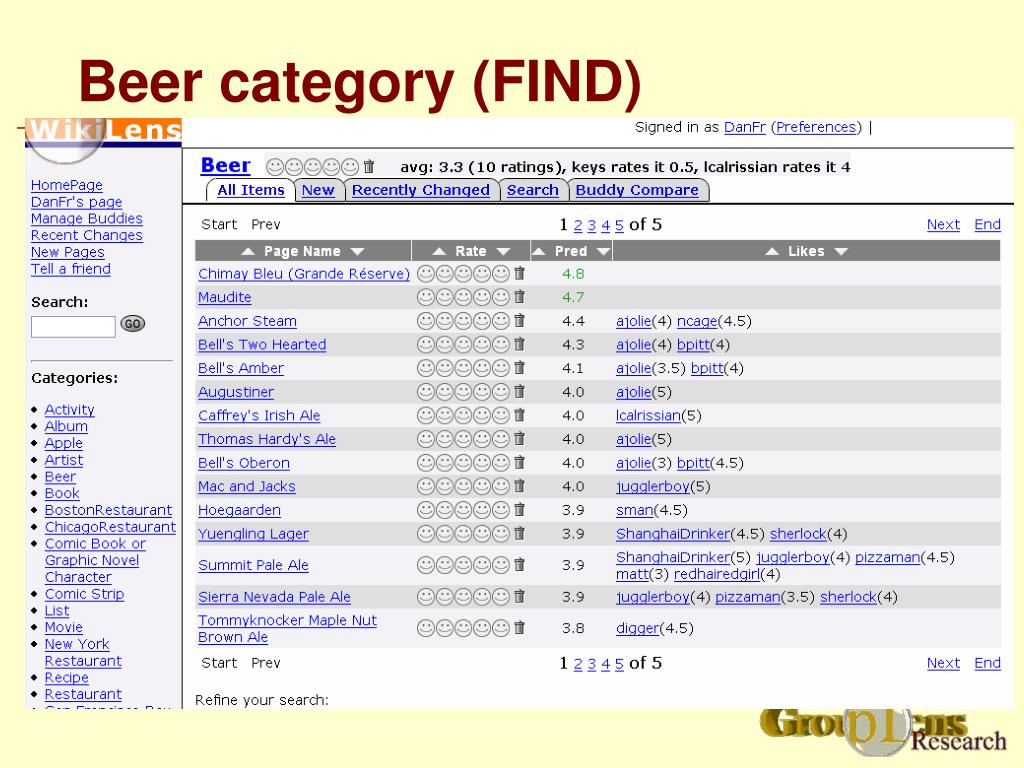Viewport: 1024px width, 768px height.
Task: Rate Augustiner with the fourth smiley
Action: (x=482, y=391)
